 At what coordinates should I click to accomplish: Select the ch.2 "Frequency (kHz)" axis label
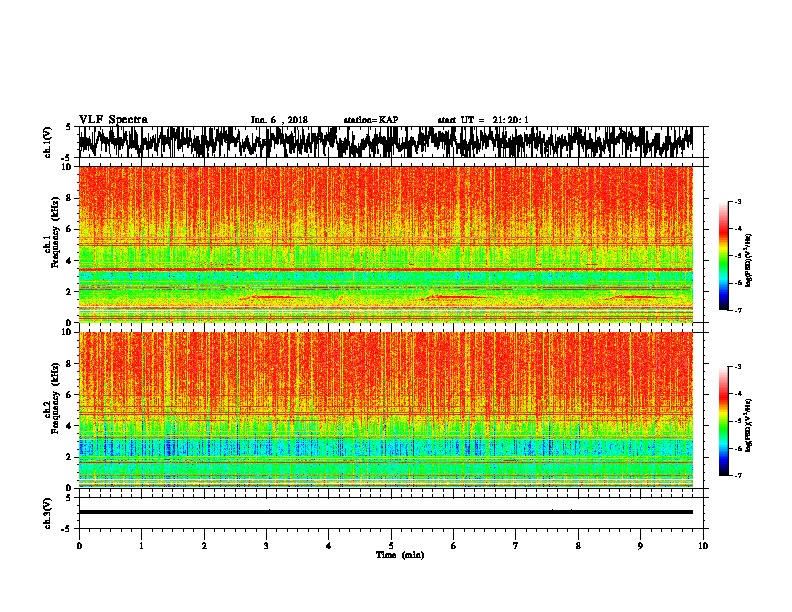[x=55, y=398]
